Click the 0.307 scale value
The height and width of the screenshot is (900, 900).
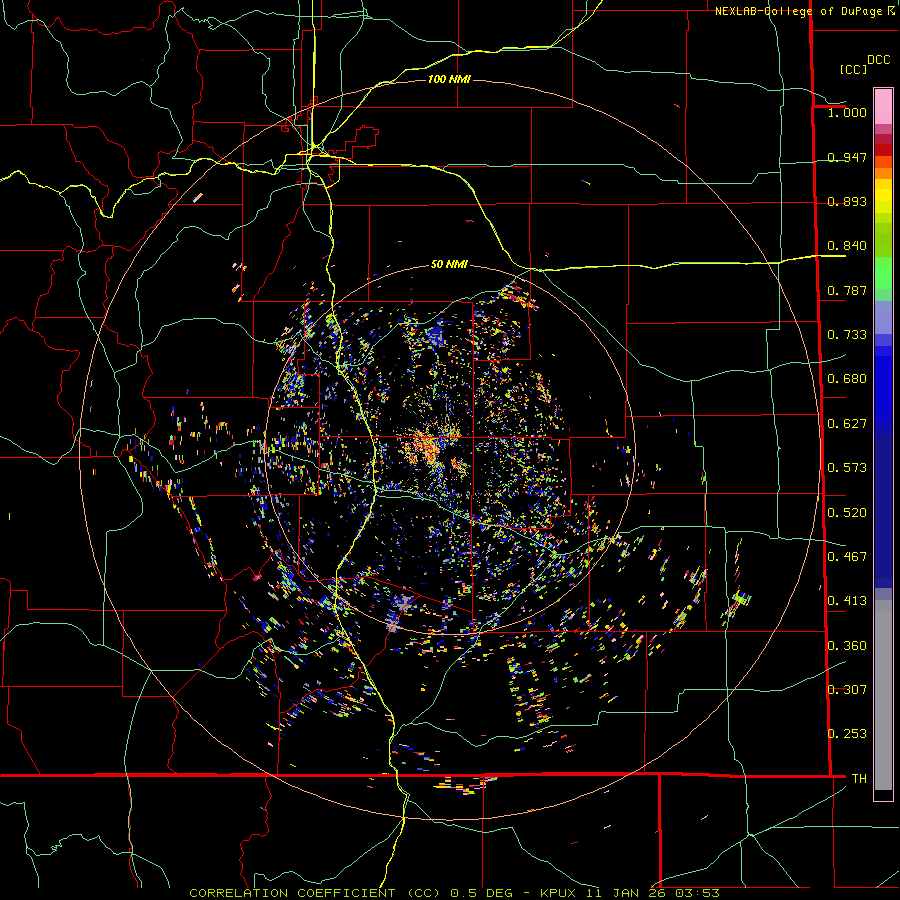coord(847,690)
